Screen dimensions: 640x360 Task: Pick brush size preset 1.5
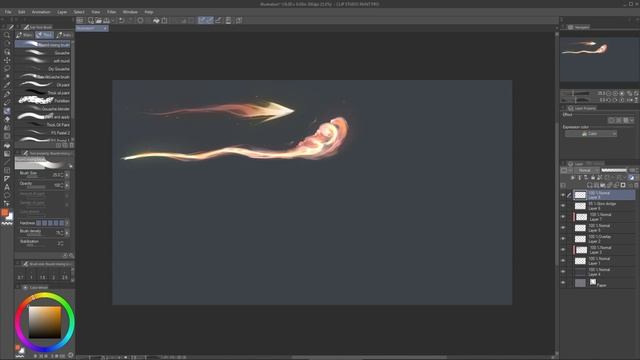click(42, 277)
